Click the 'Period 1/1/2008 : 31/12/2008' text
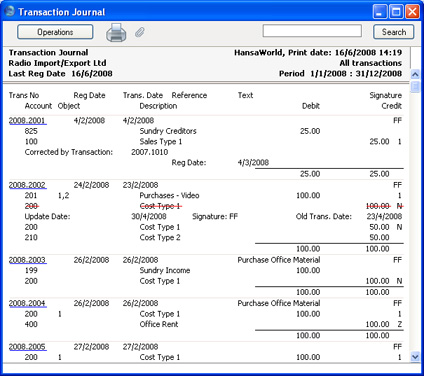 point(340,74)
